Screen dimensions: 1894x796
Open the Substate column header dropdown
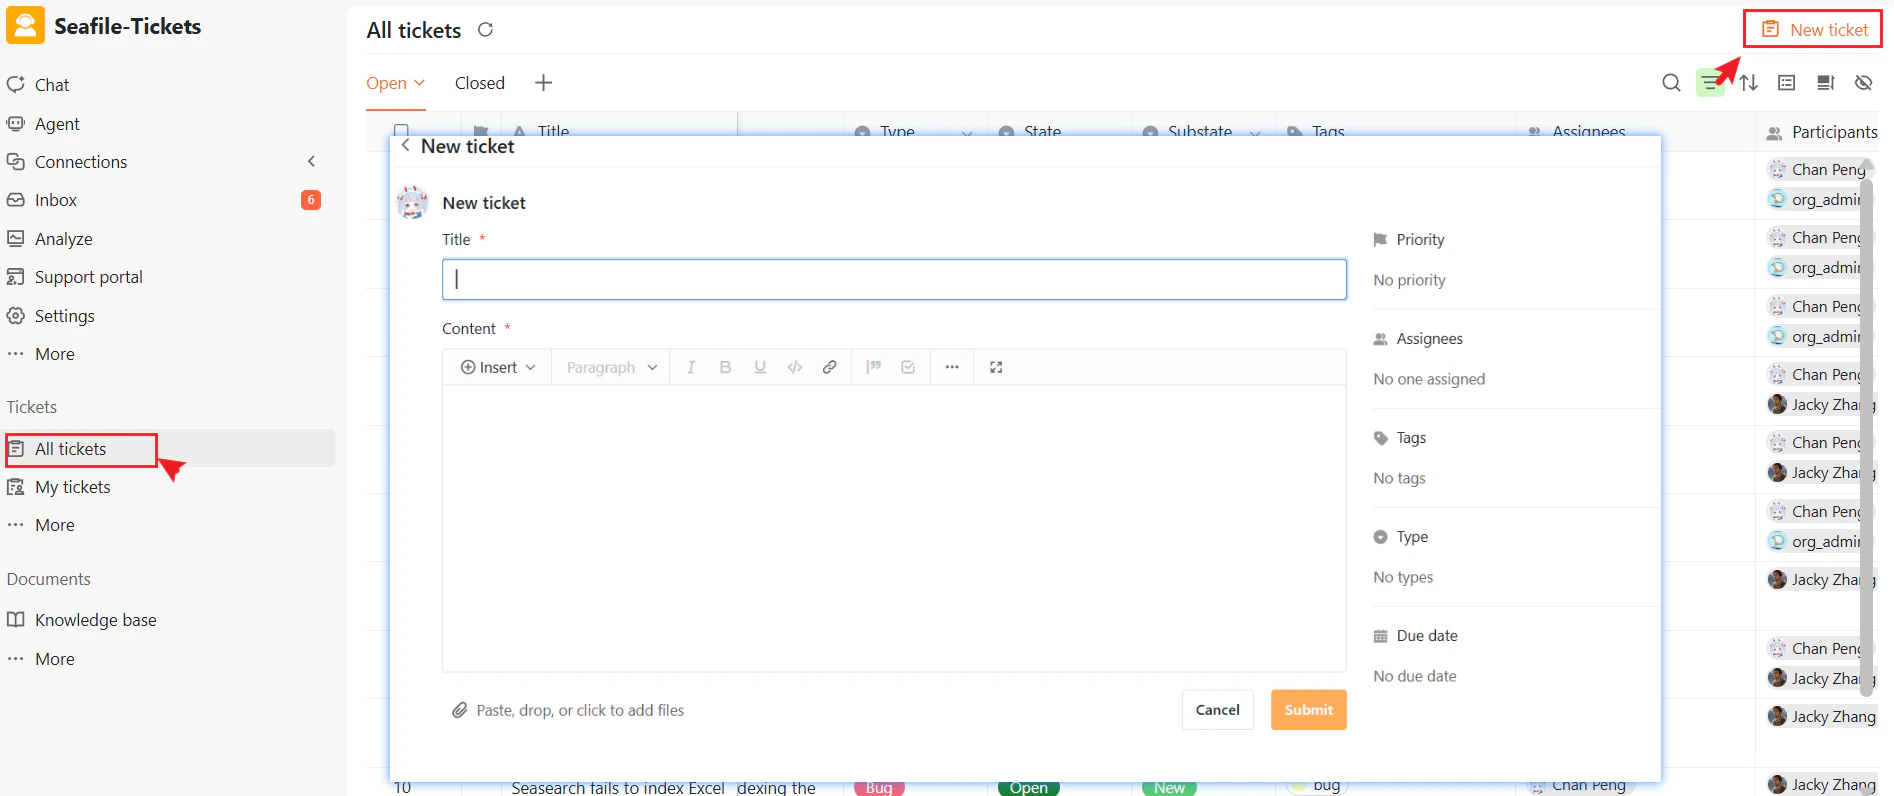1255,132
